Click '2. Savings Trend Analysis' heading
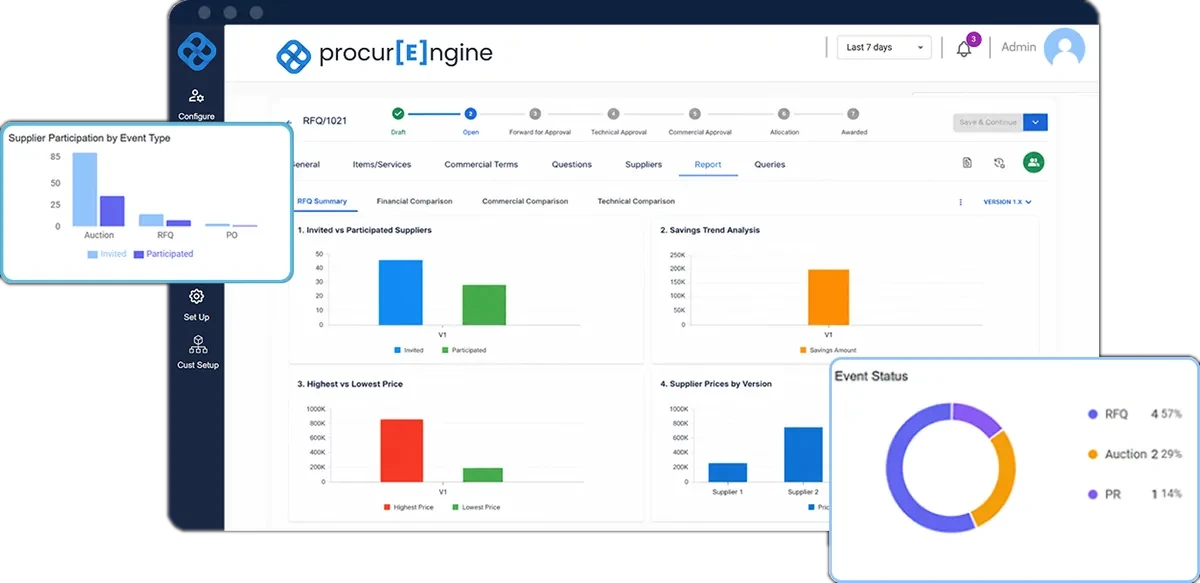The height and width of the screenshot is (583, 1200). coord(710,230)
